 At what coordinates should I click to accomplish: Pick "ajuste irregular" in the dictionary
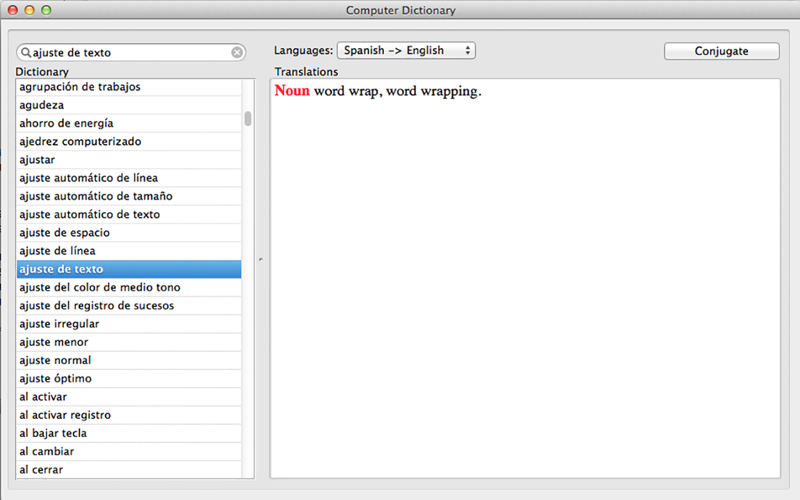click(129, 324)
